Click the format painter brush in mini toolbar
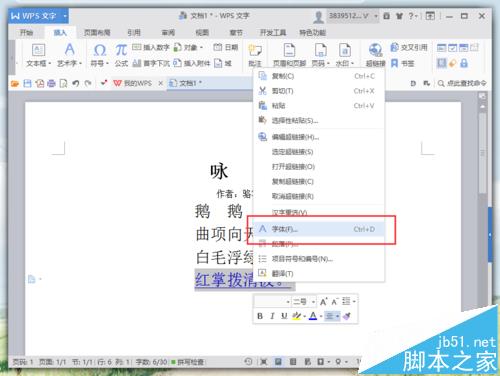The image size is (500, 376). tap(347, 316)
